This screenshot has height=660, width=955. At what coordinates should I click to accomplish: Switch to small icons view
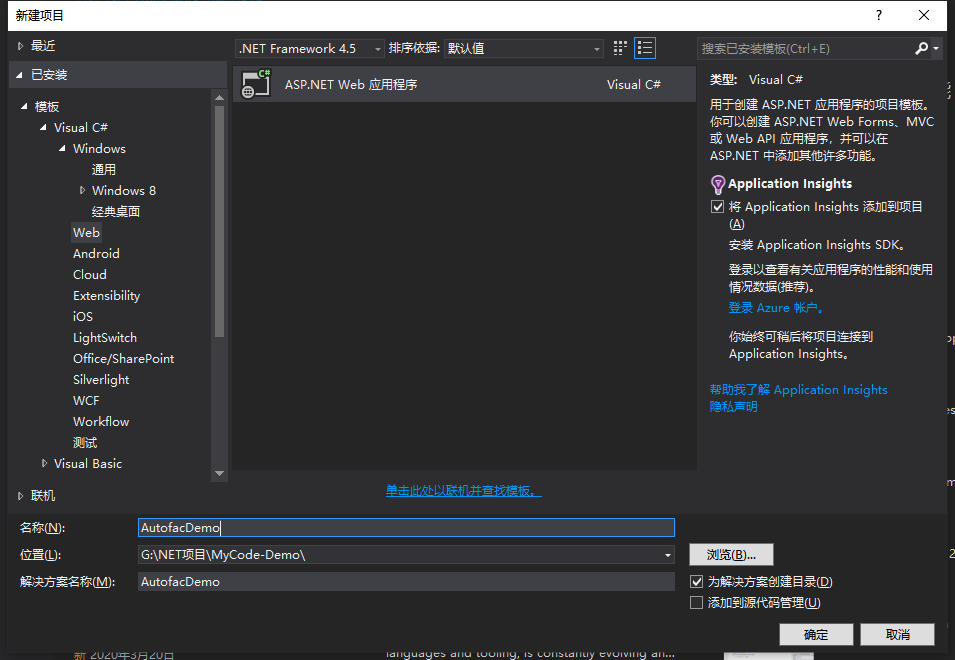(x=620, y=48)
